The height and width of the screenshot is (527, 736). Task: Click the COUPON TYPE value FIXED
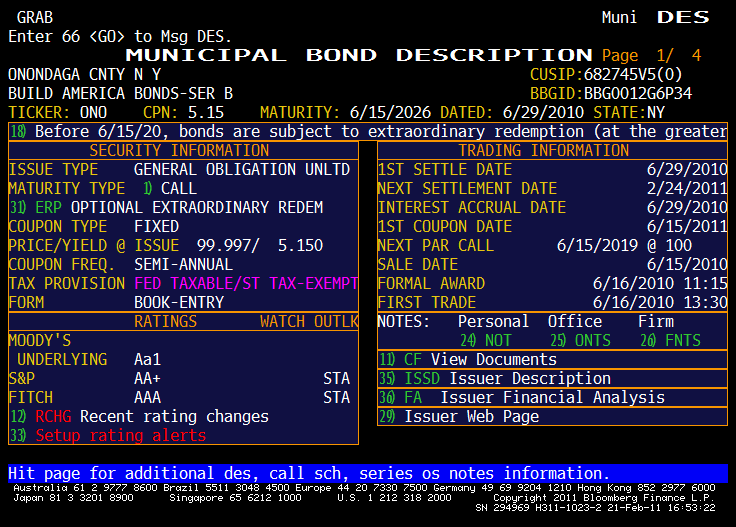pos(156,226)
